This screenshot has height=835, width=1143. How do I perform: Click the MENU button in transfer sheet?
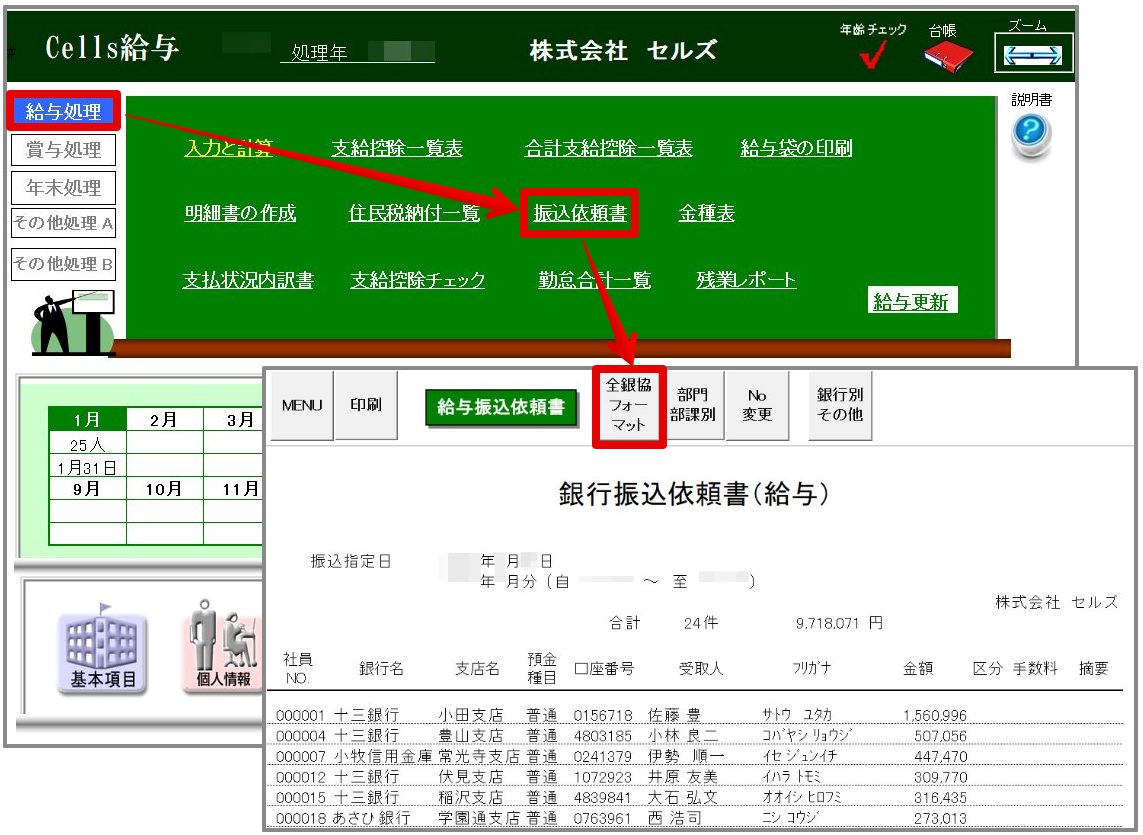(x=301, y=406)
